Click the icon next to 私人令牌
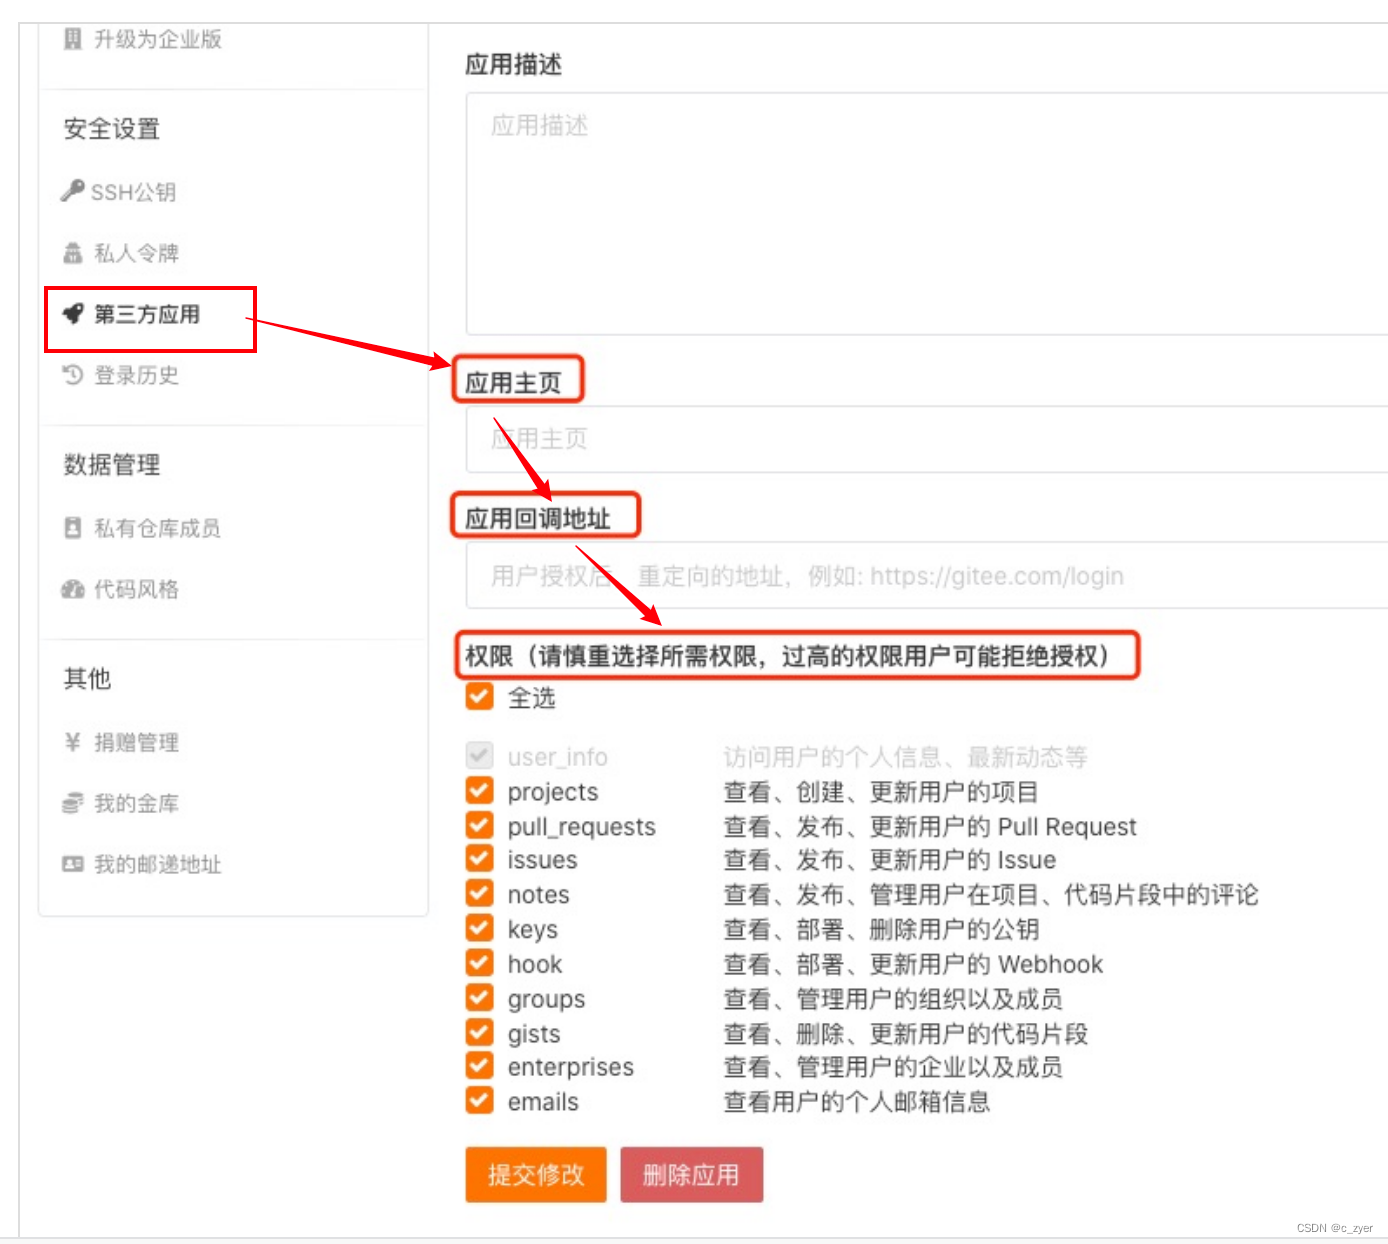This screenshot has width=1388, height=1244. 72,253
